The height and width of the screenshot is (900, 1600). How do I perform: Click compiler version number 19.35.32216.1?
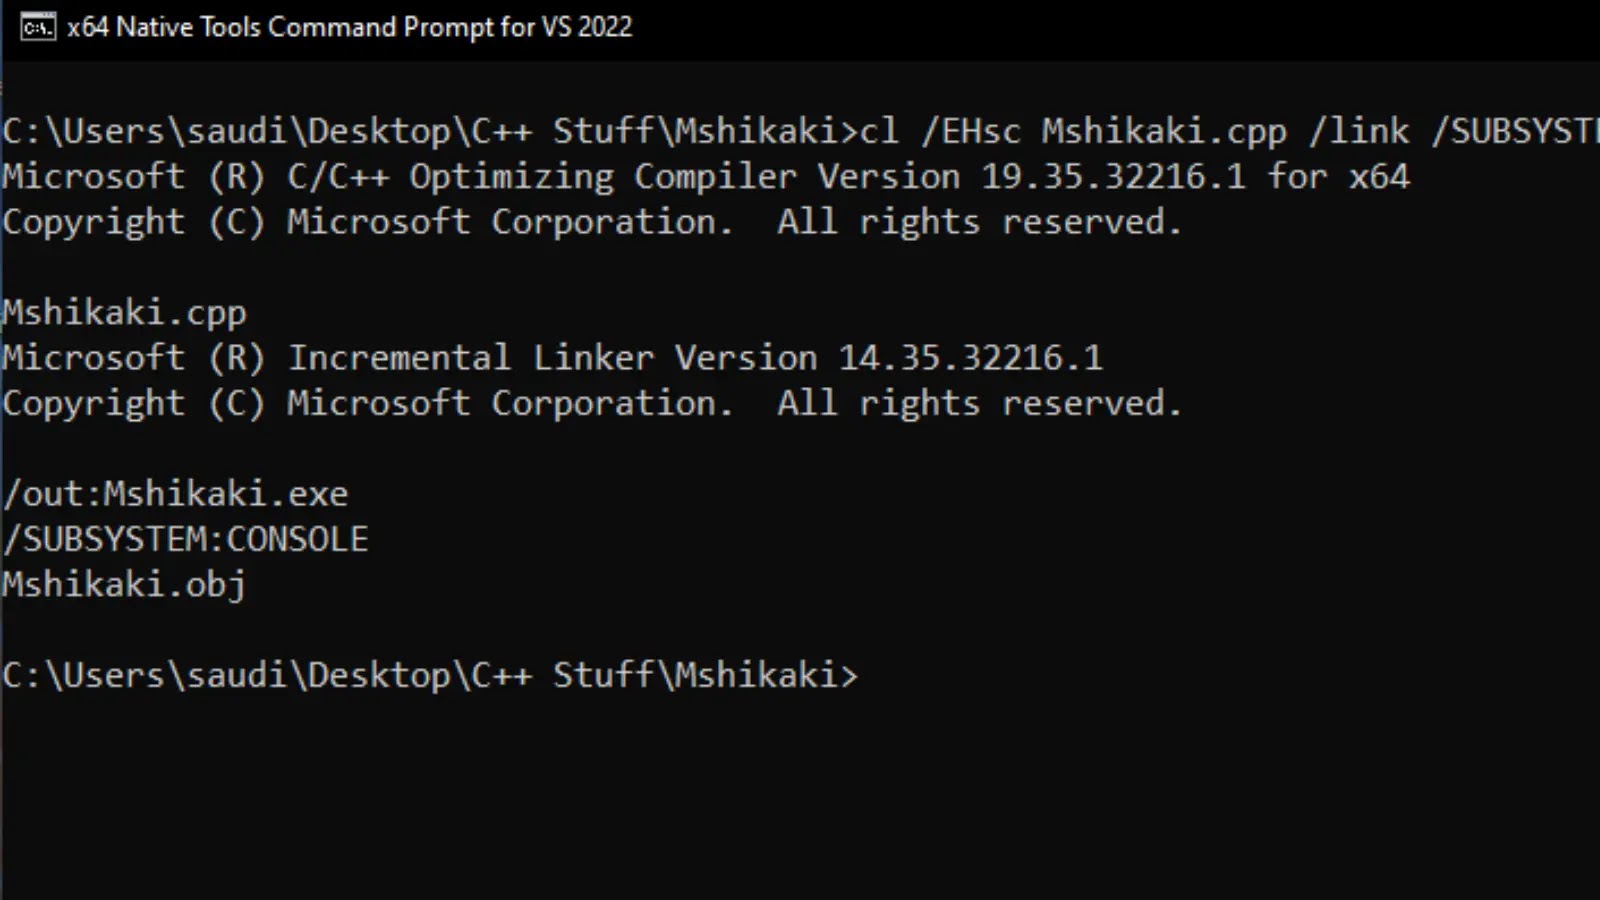click(1114, 177)
